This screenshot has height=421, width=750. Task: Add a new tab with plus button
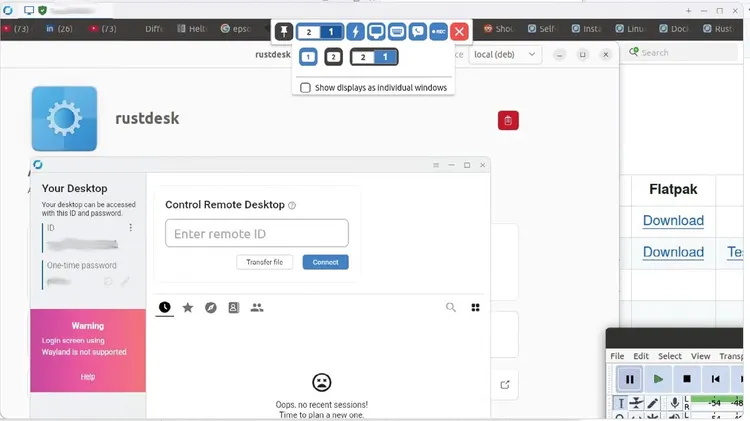pyautogui.click(x=688, y=11)
